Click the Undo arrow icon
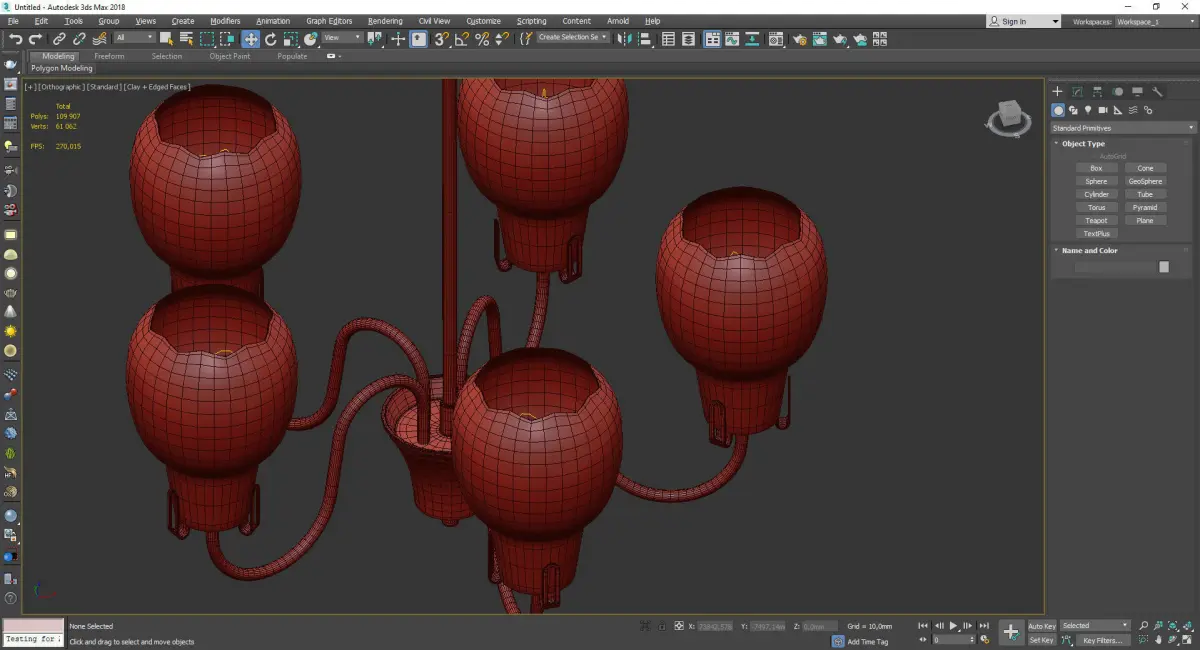1200x650 pixels. [x=15, y=38]
